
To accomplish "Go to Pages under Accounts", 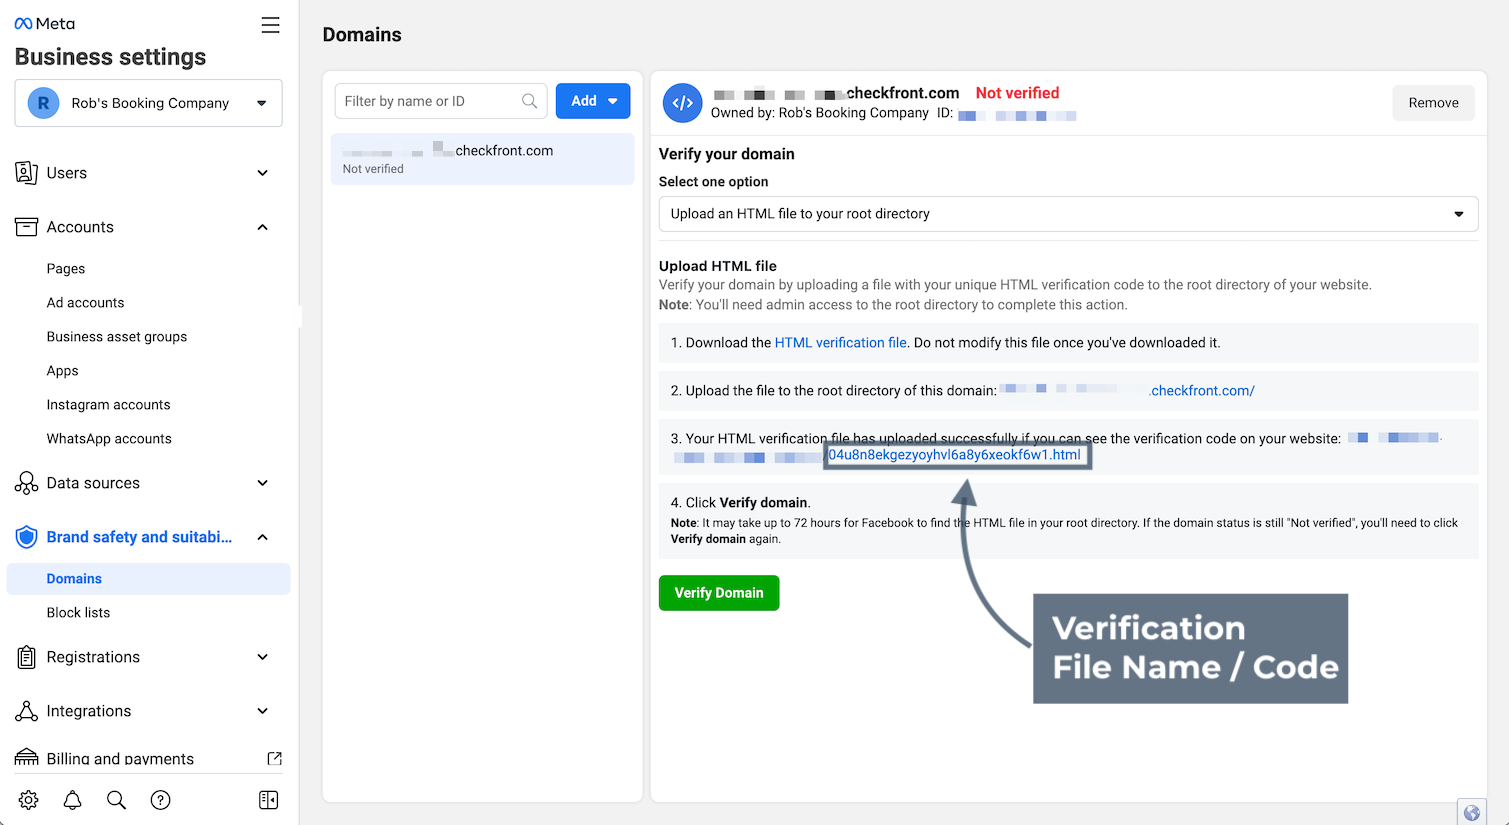I will point(66,269).
